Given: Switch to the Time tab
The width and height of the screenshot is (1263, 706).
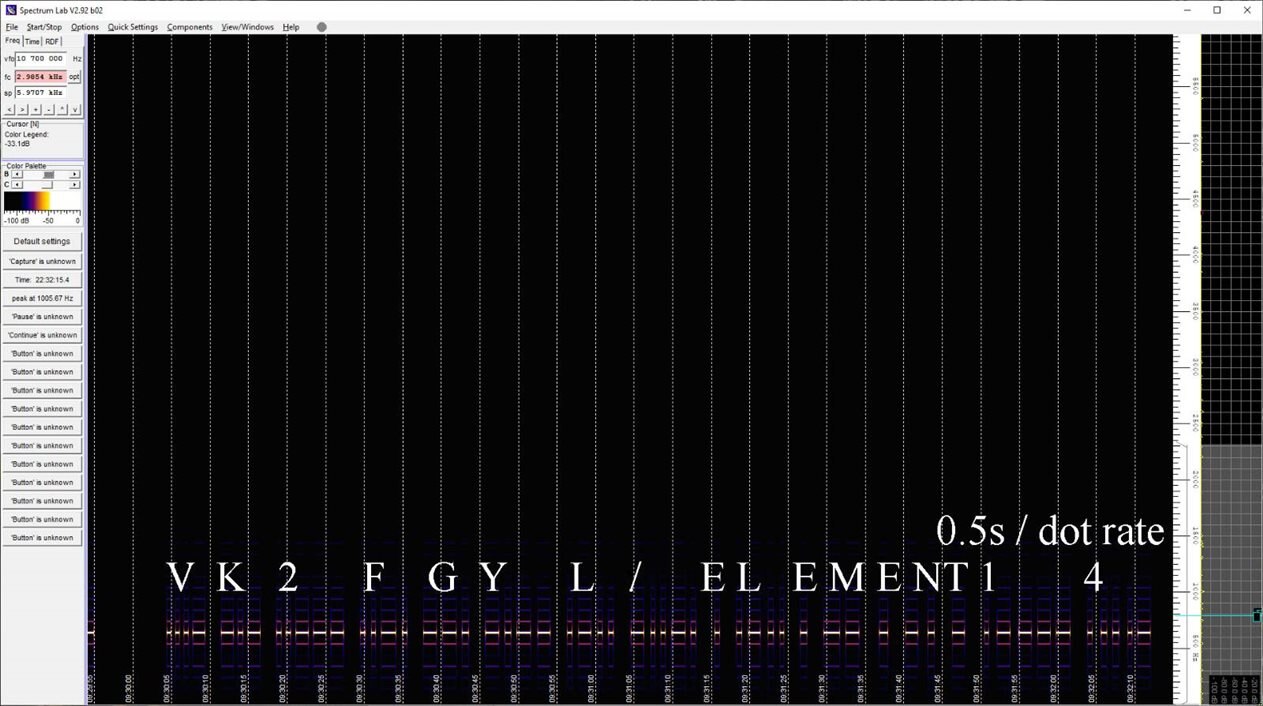Looking at the screenshot, I should point(32,41).
